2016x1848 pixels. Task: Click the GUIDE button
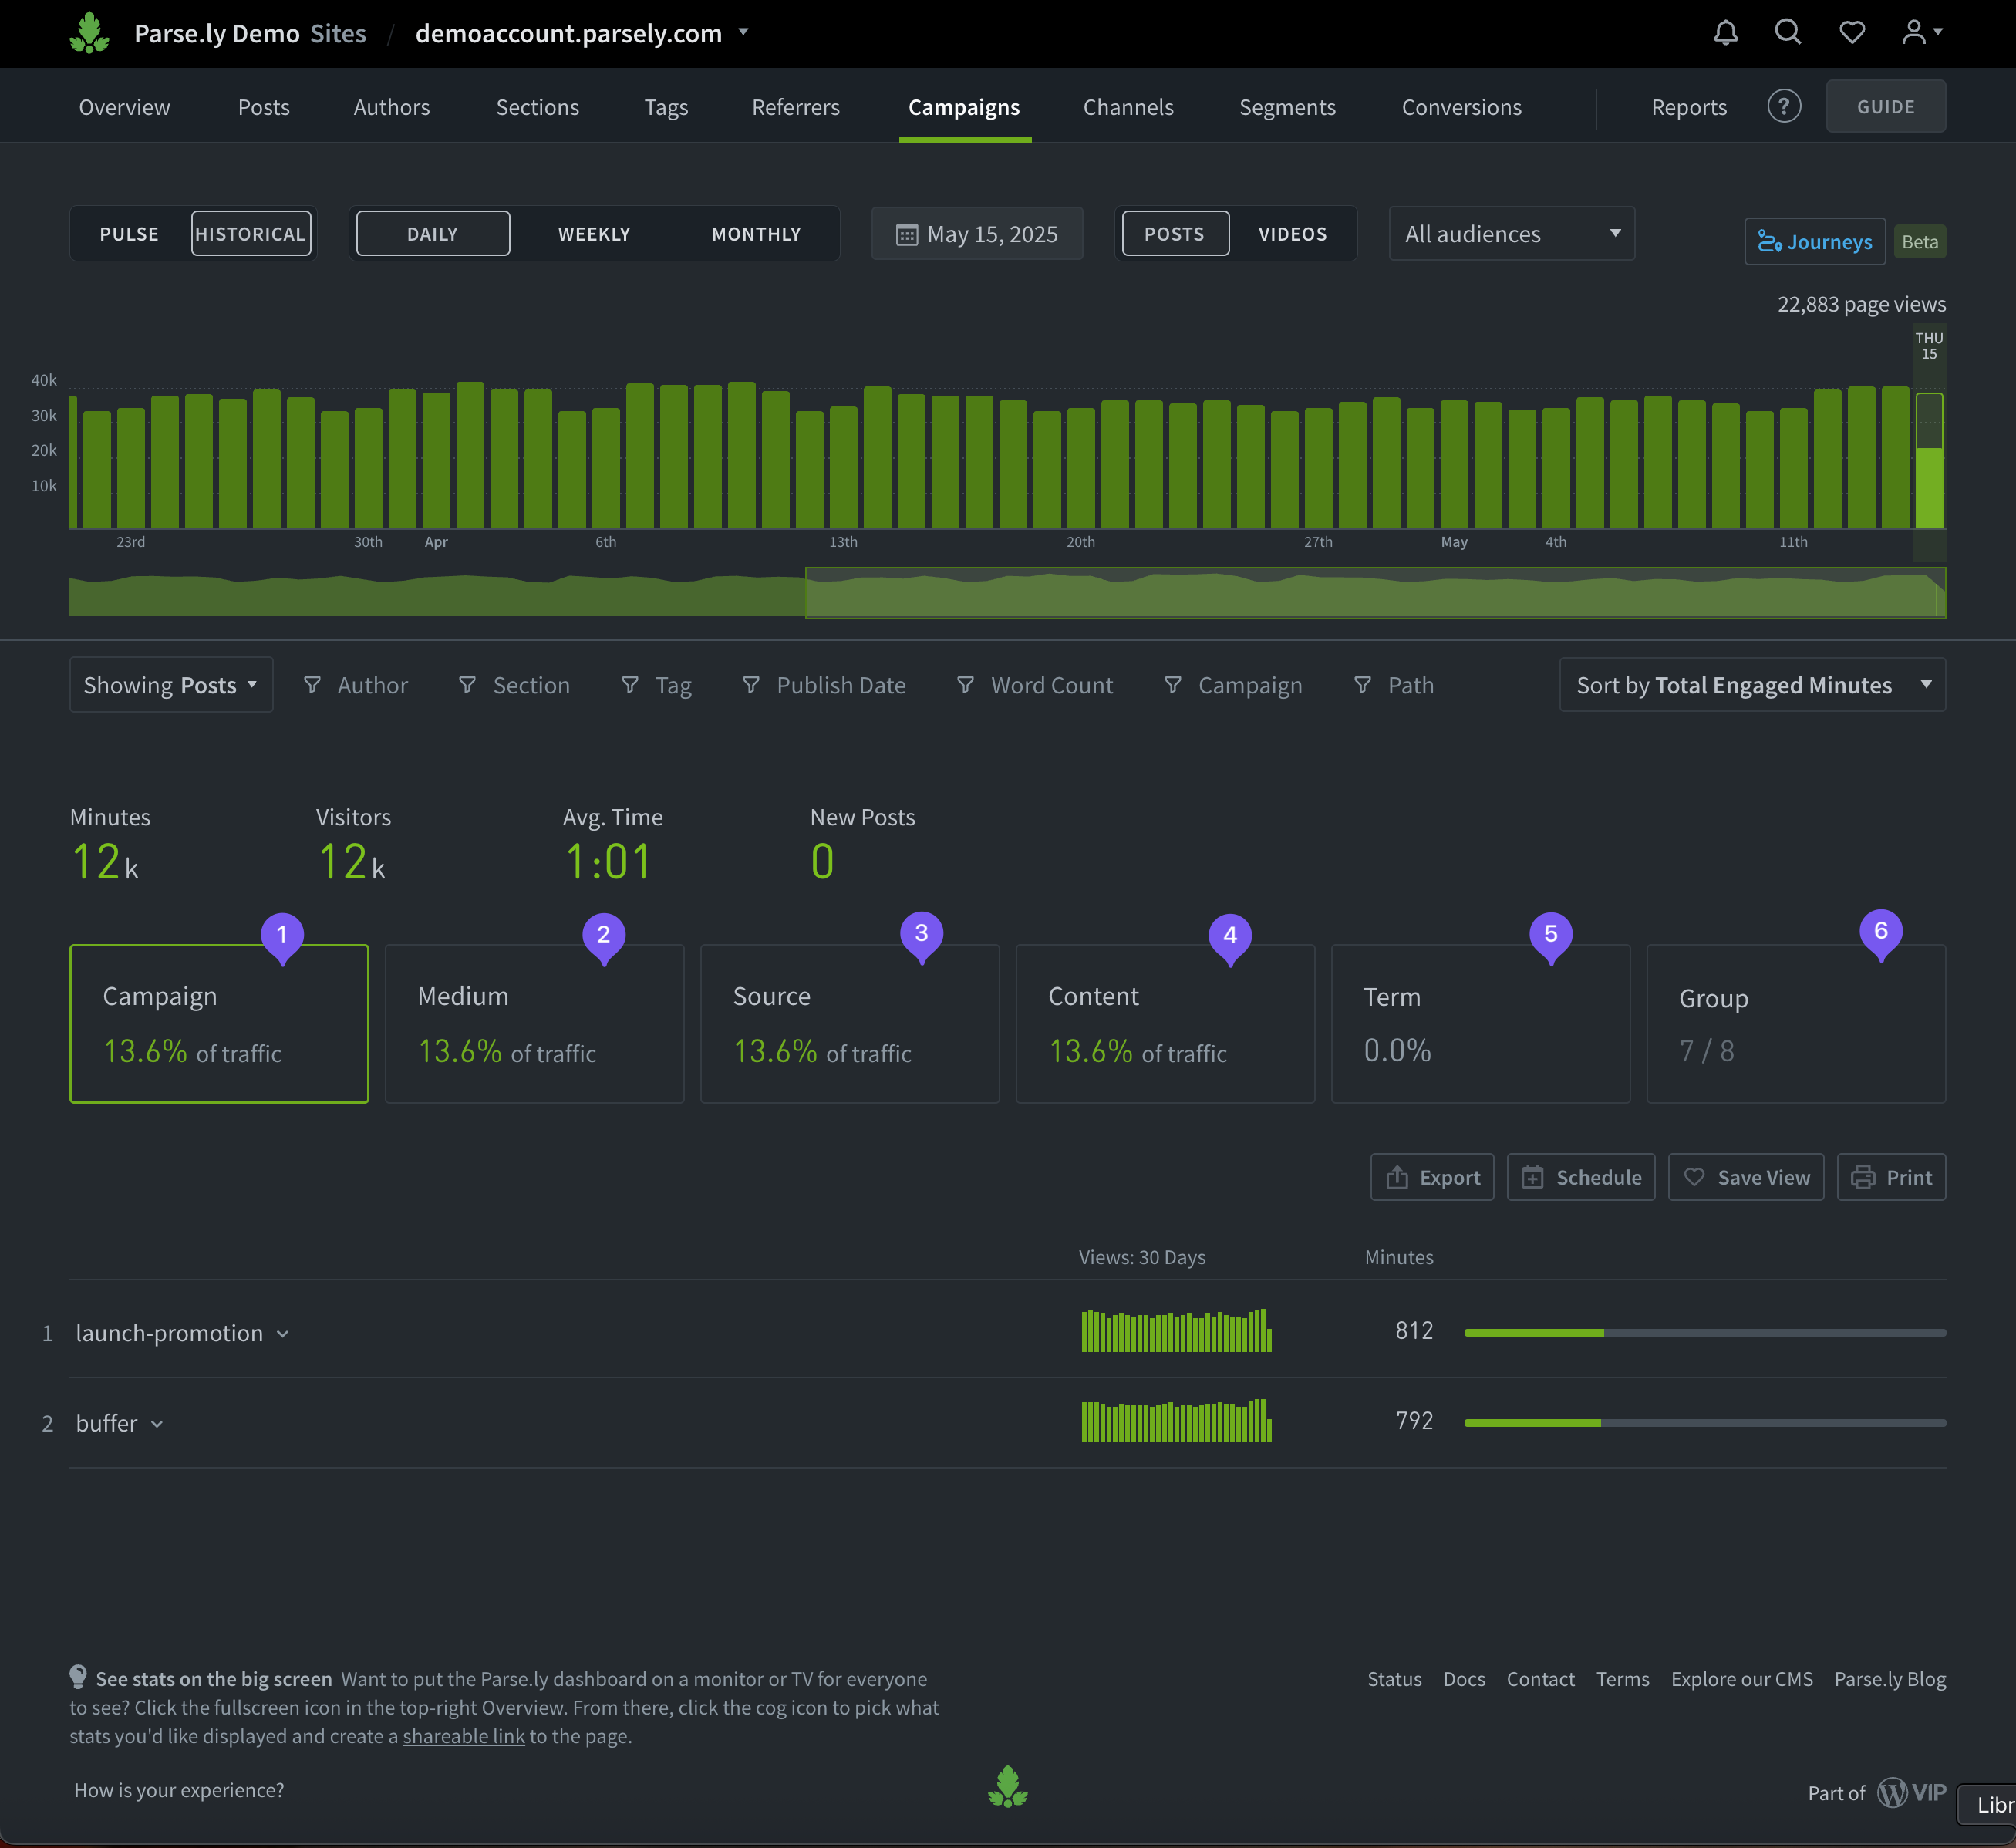[1886, 106]
